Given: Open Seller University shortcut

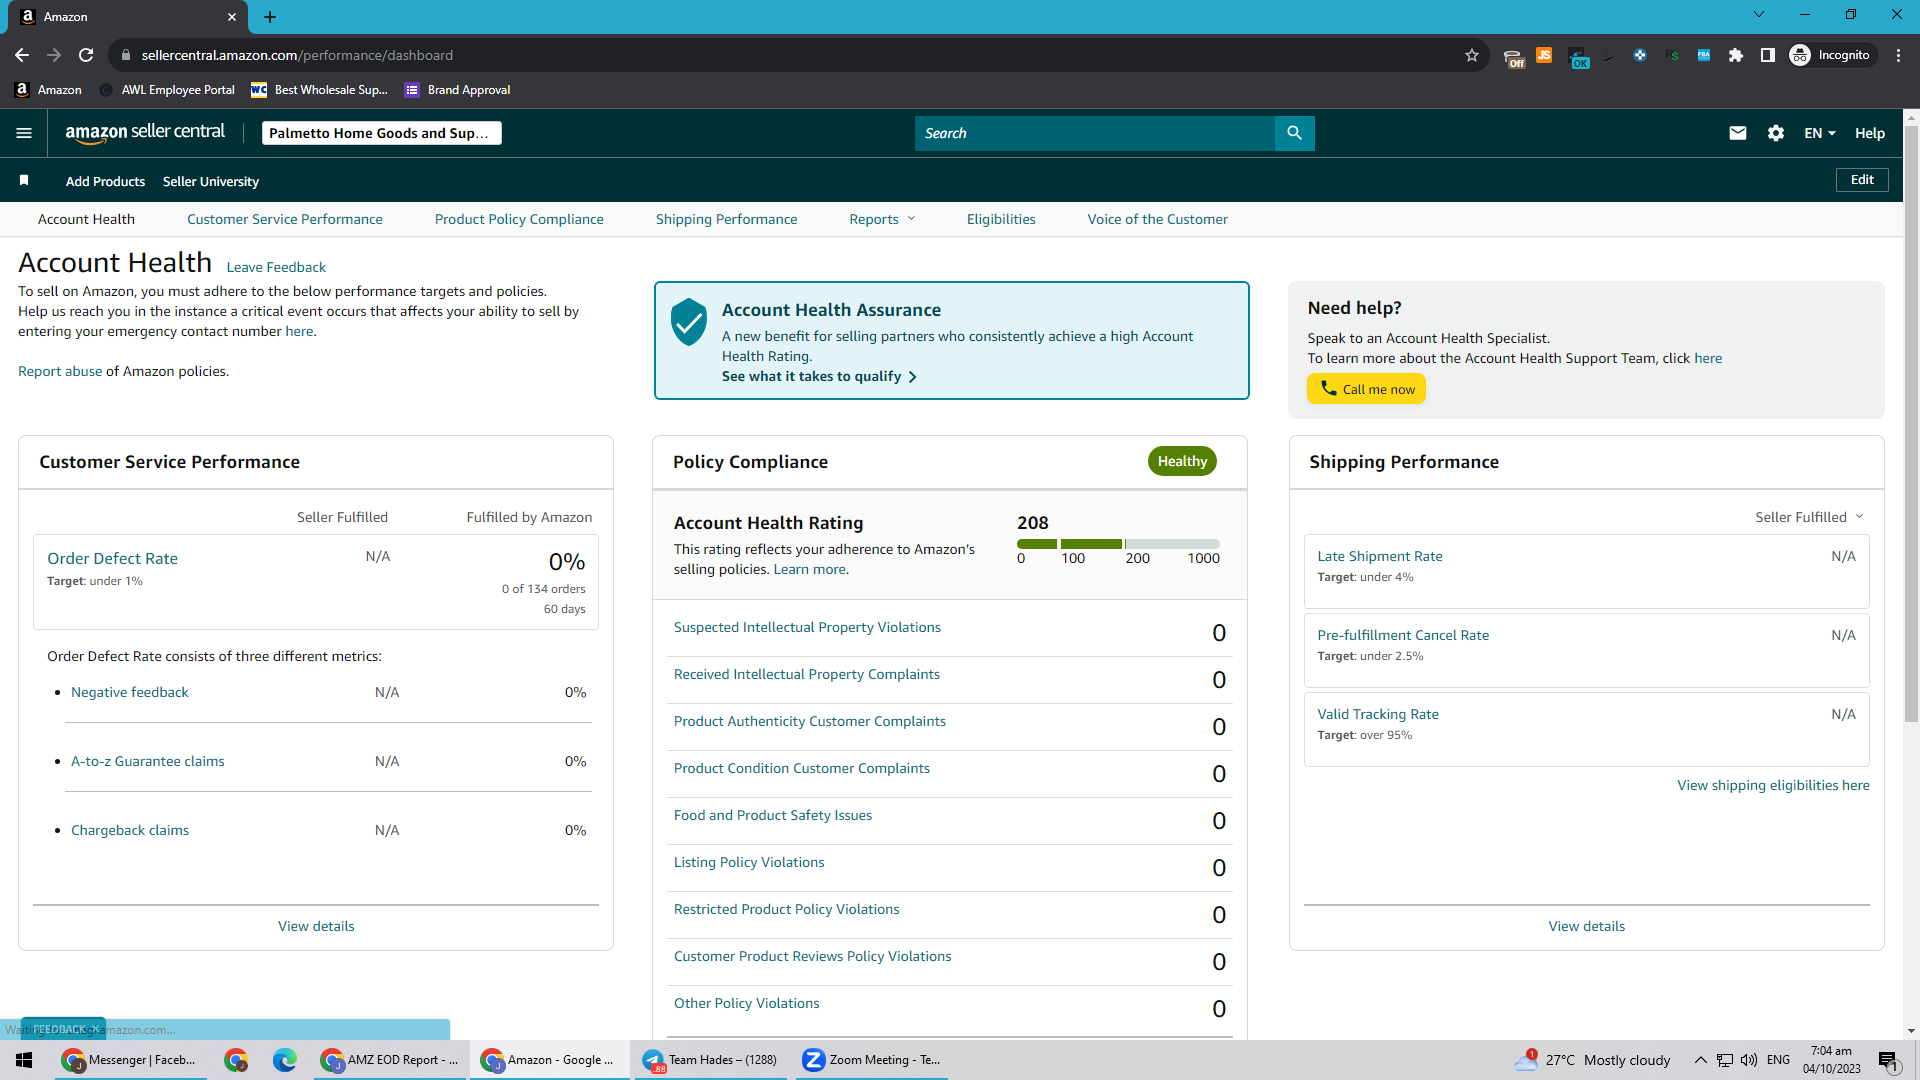Looking at the screenshot, I should pyautogui.click(x=211, y=181).
